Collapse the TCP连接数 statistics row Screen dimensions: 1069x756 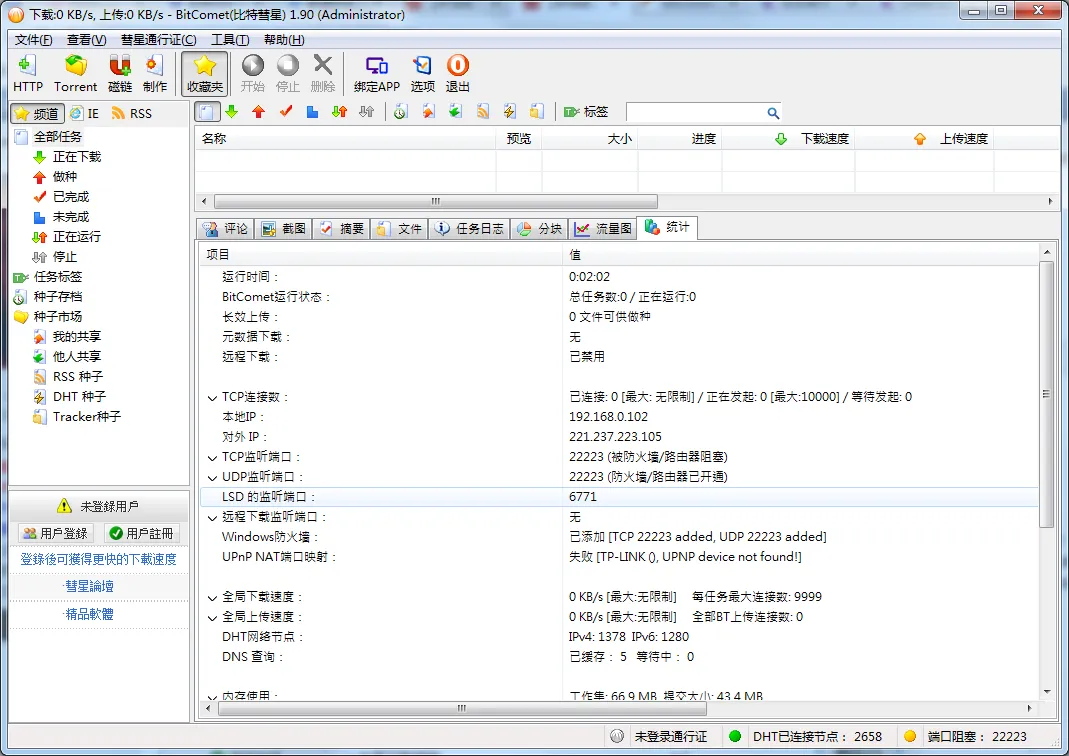click(212, 397)
